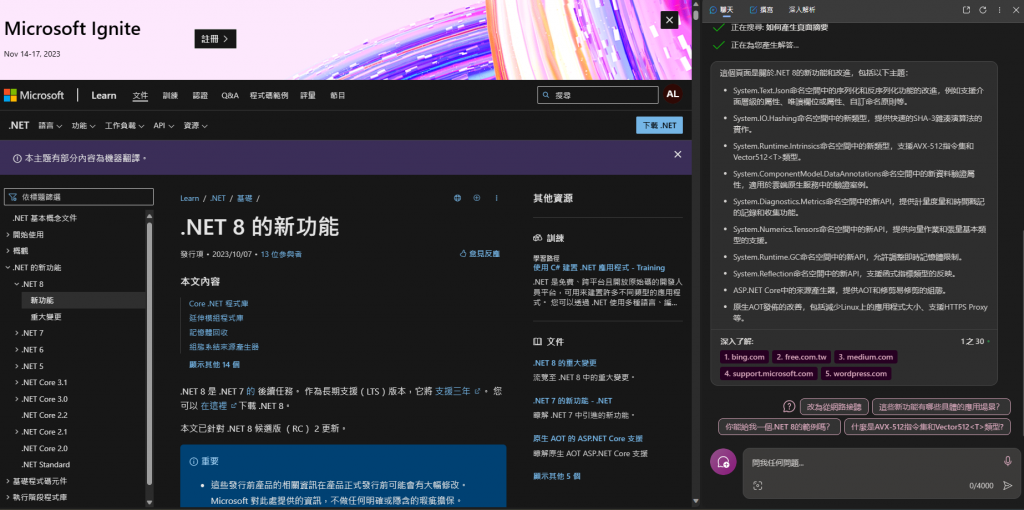The width and height of the screenshot is (1024, 510).
Task: Expand the 工作負載 dropdown menu
Action: coord(125,125)
